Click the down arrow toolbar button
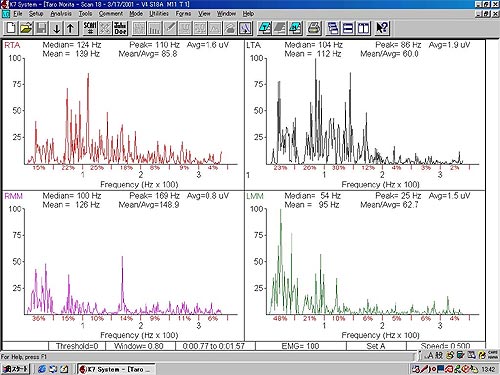The image size is (500, 375). (57, 28)
